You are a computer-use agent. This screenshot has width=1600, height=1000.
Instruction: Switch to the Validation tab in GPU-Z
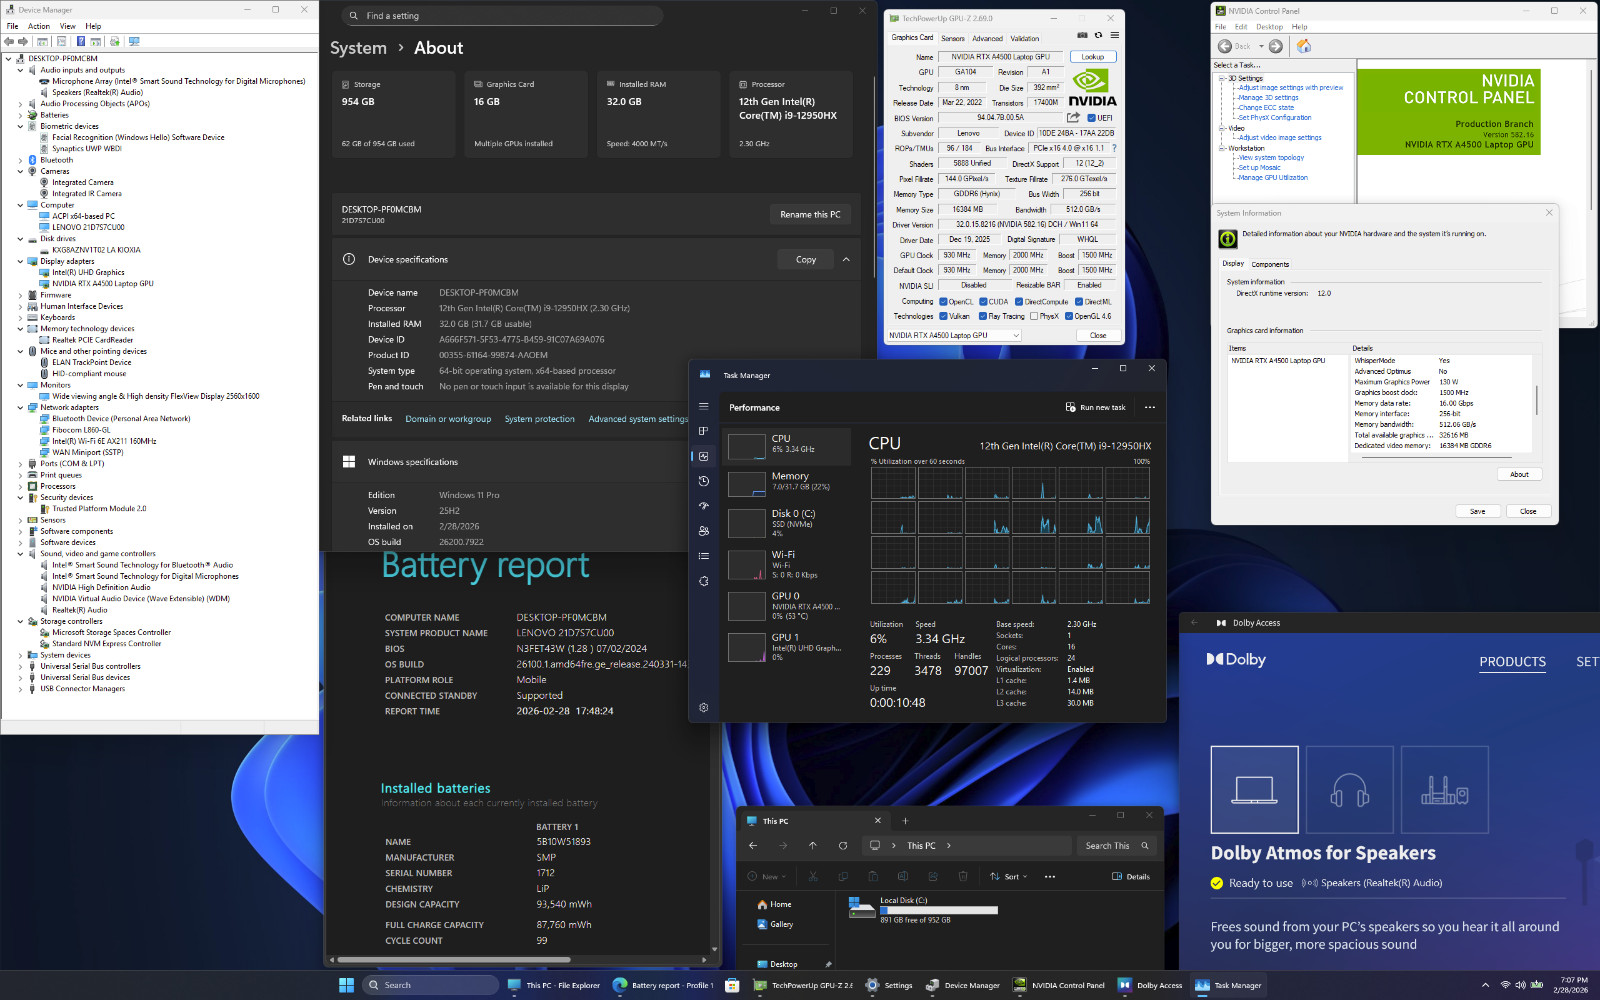(1025, 38)
